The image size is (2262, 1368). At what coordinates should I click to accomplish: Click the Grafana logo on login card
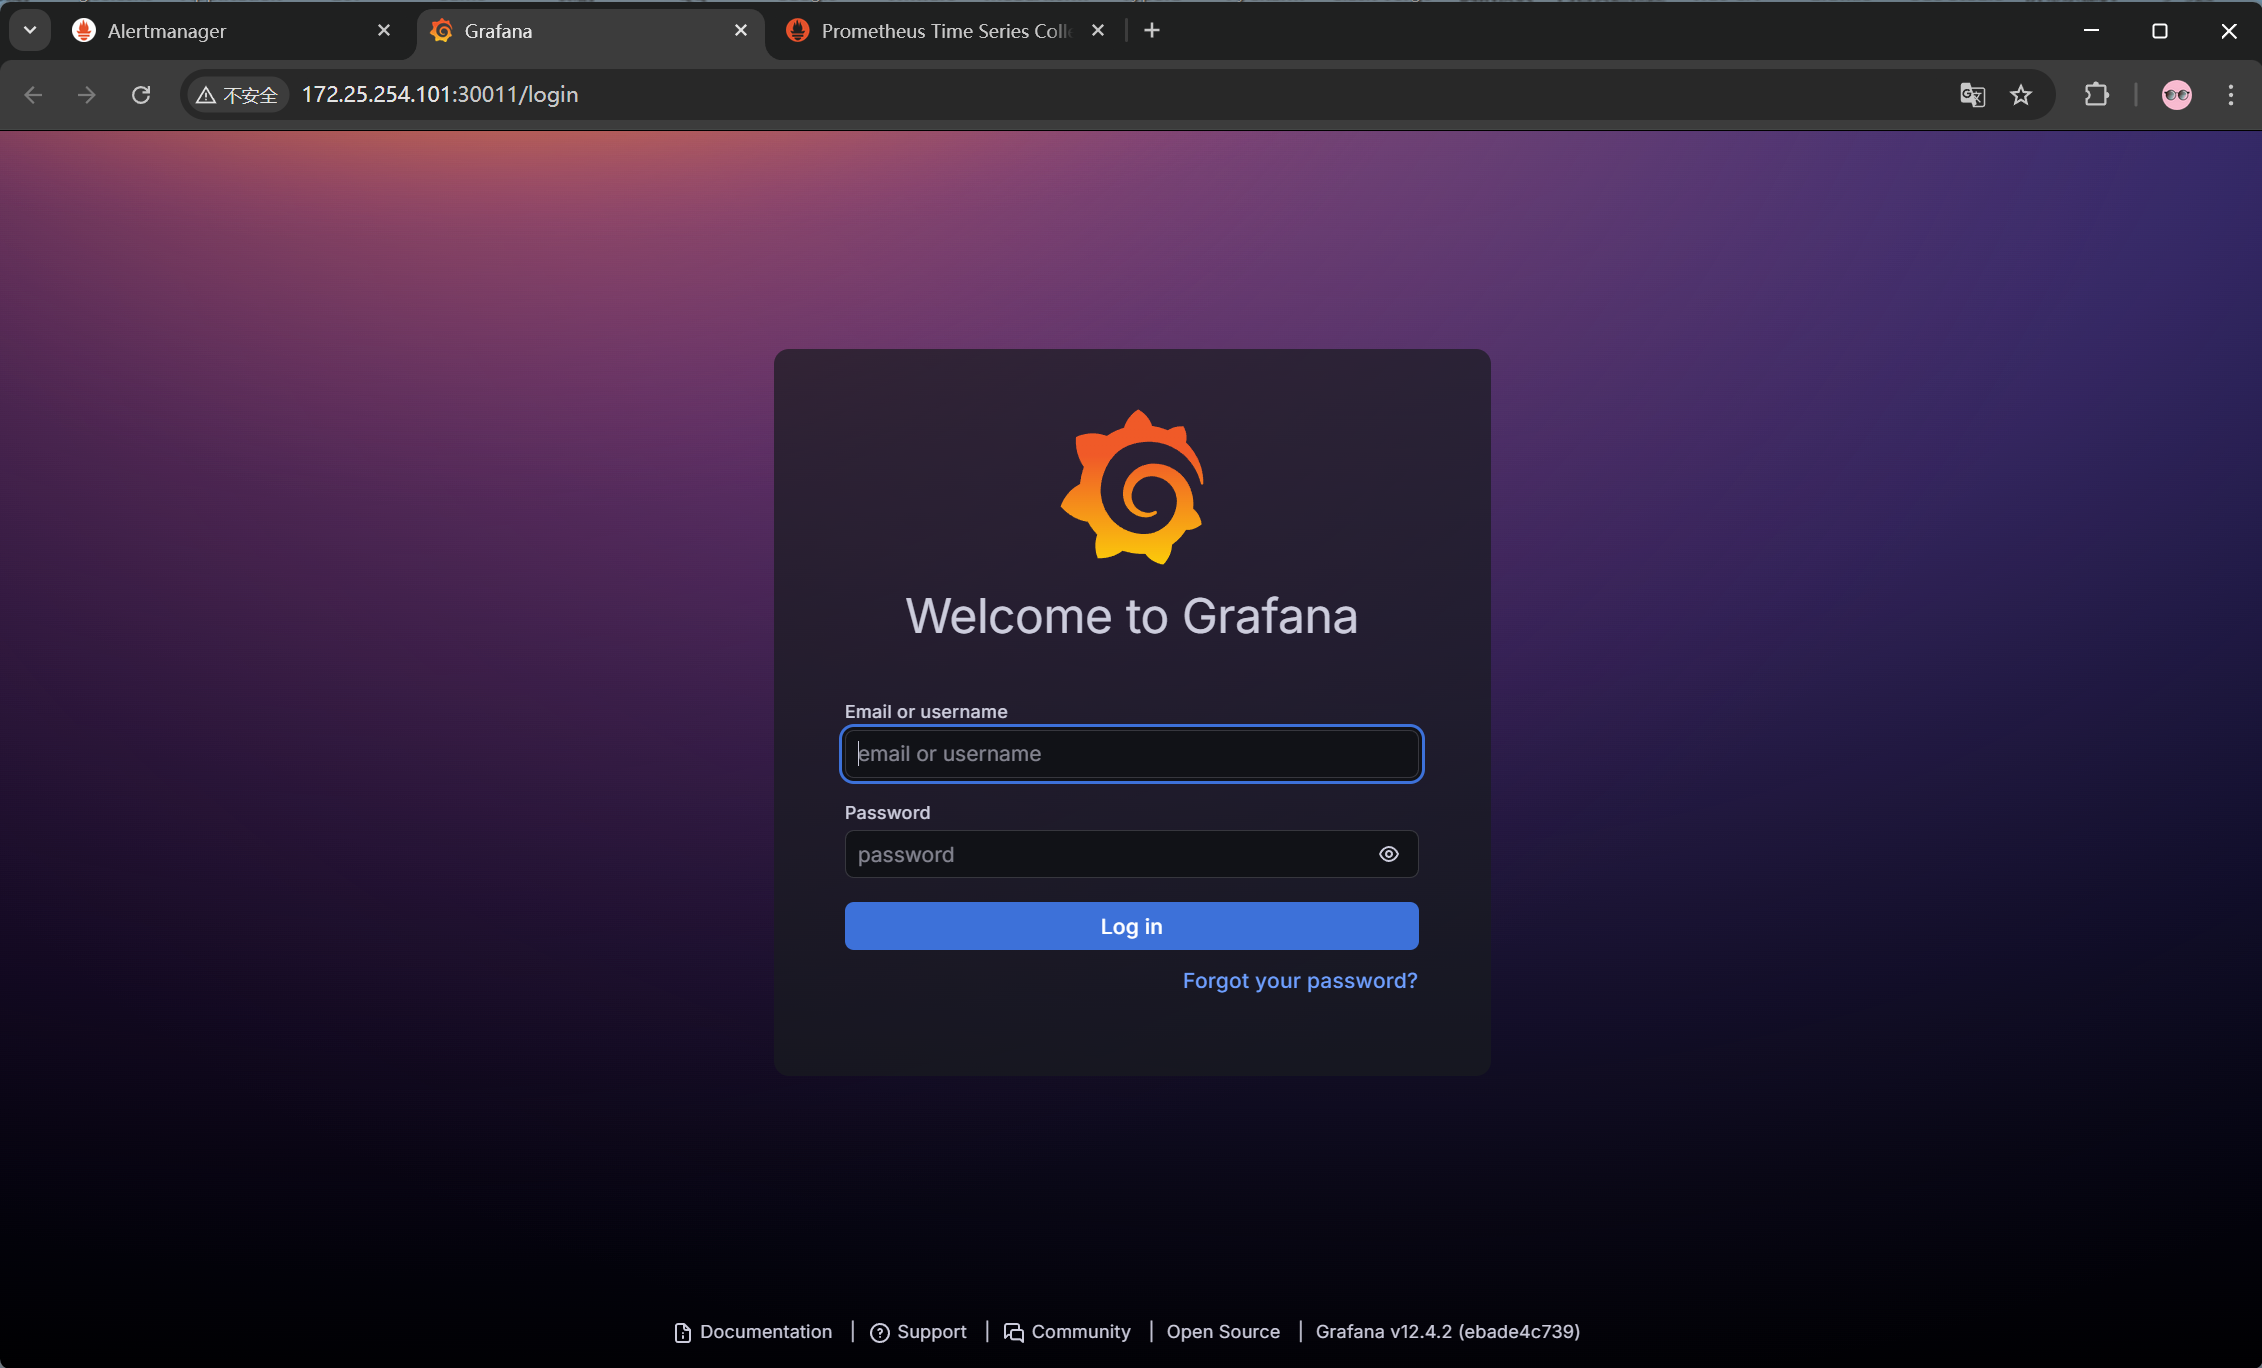(1131, 487)
